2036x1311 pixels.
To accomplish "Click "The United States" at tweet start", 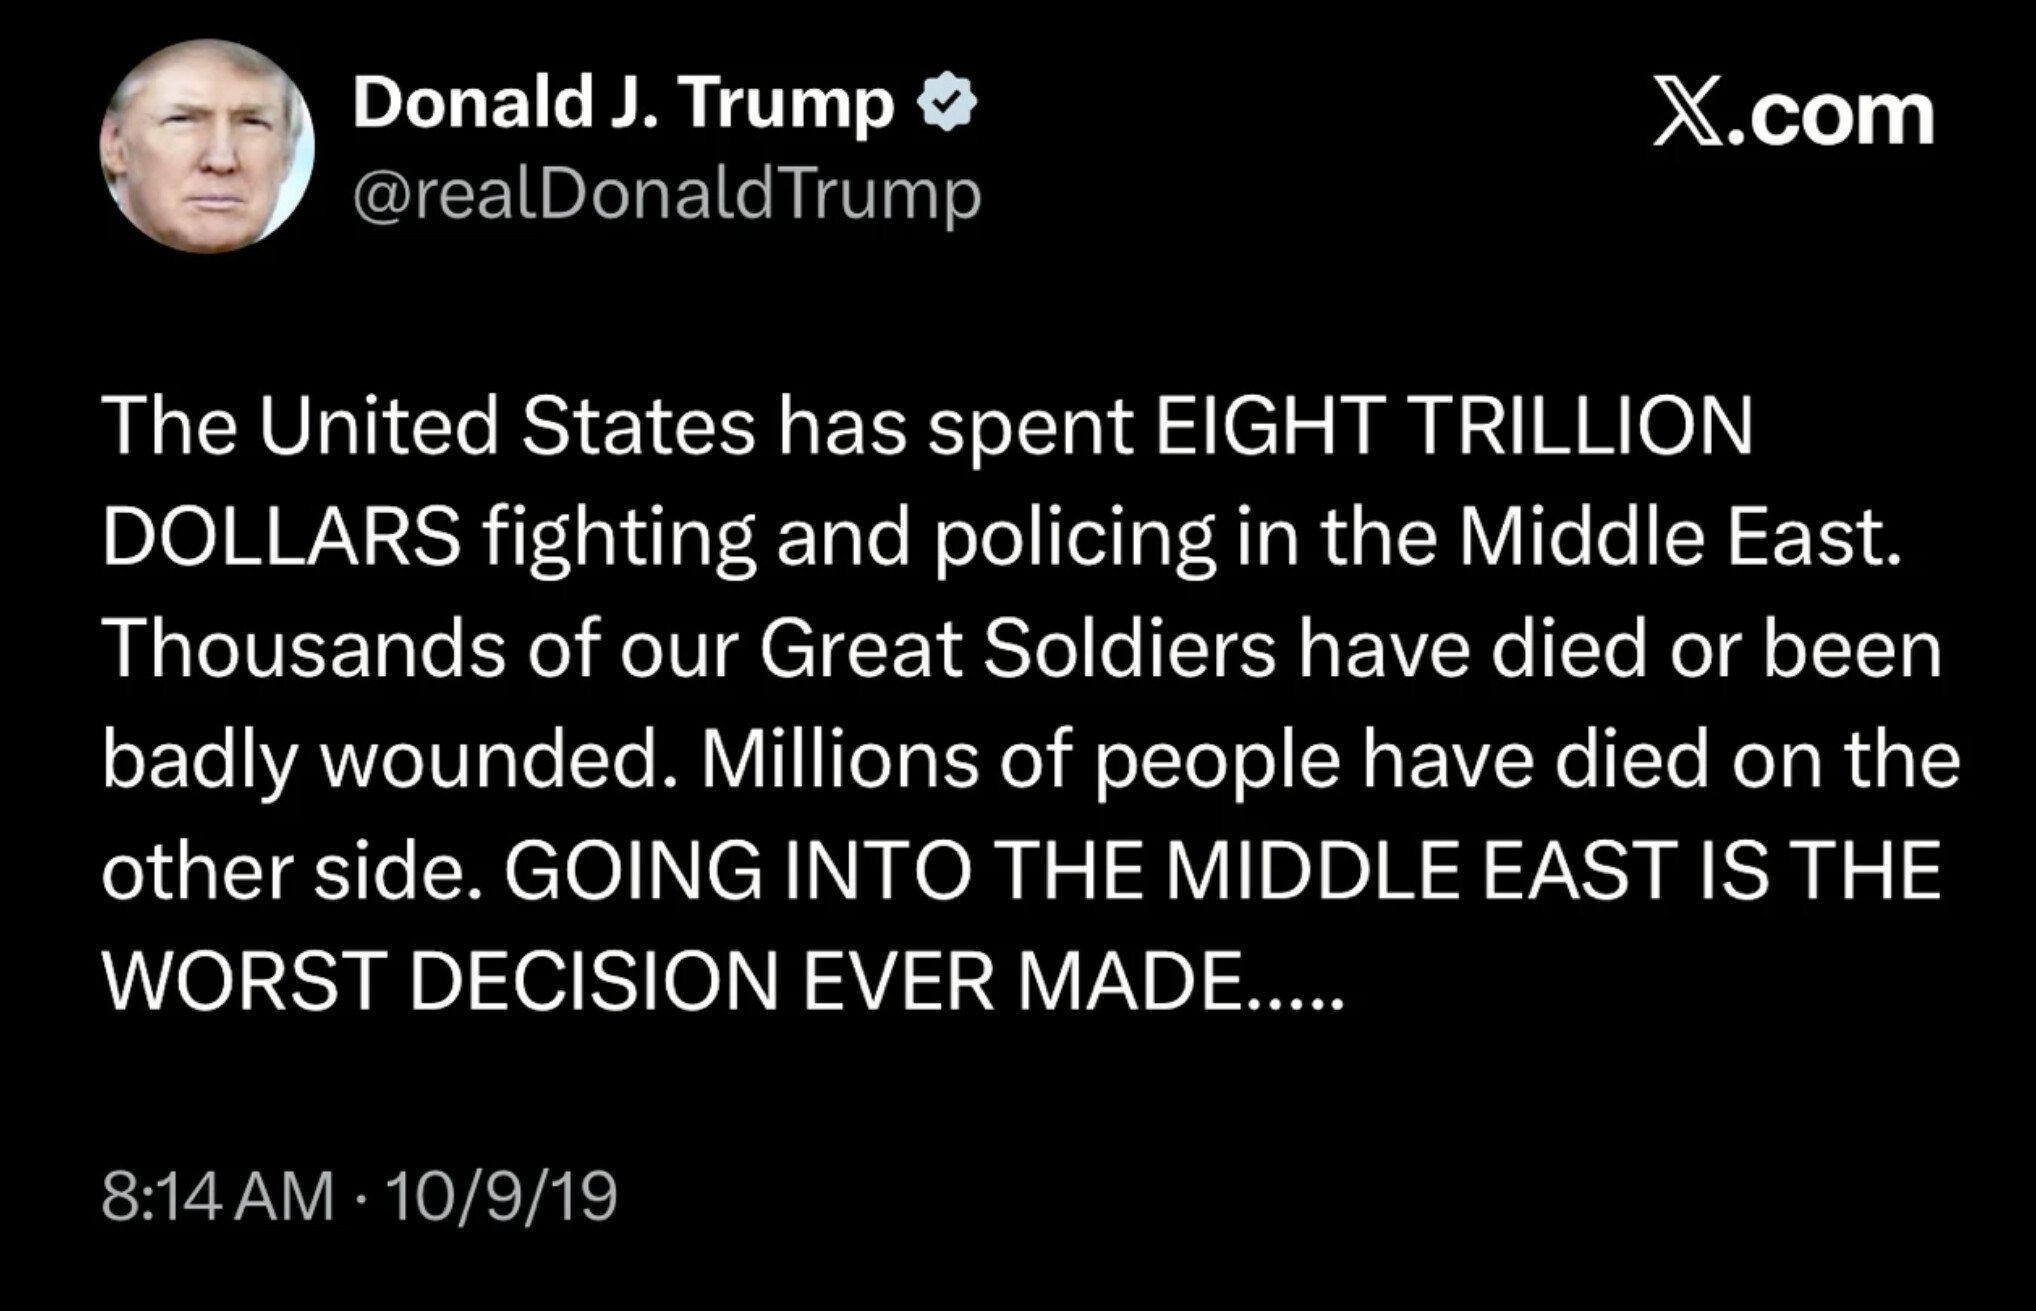I will coord(428,427).
